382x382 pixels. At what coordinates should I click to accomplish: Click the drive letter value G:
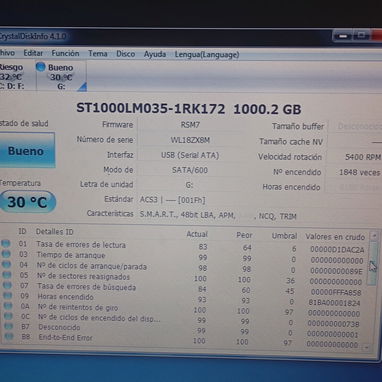189,185
